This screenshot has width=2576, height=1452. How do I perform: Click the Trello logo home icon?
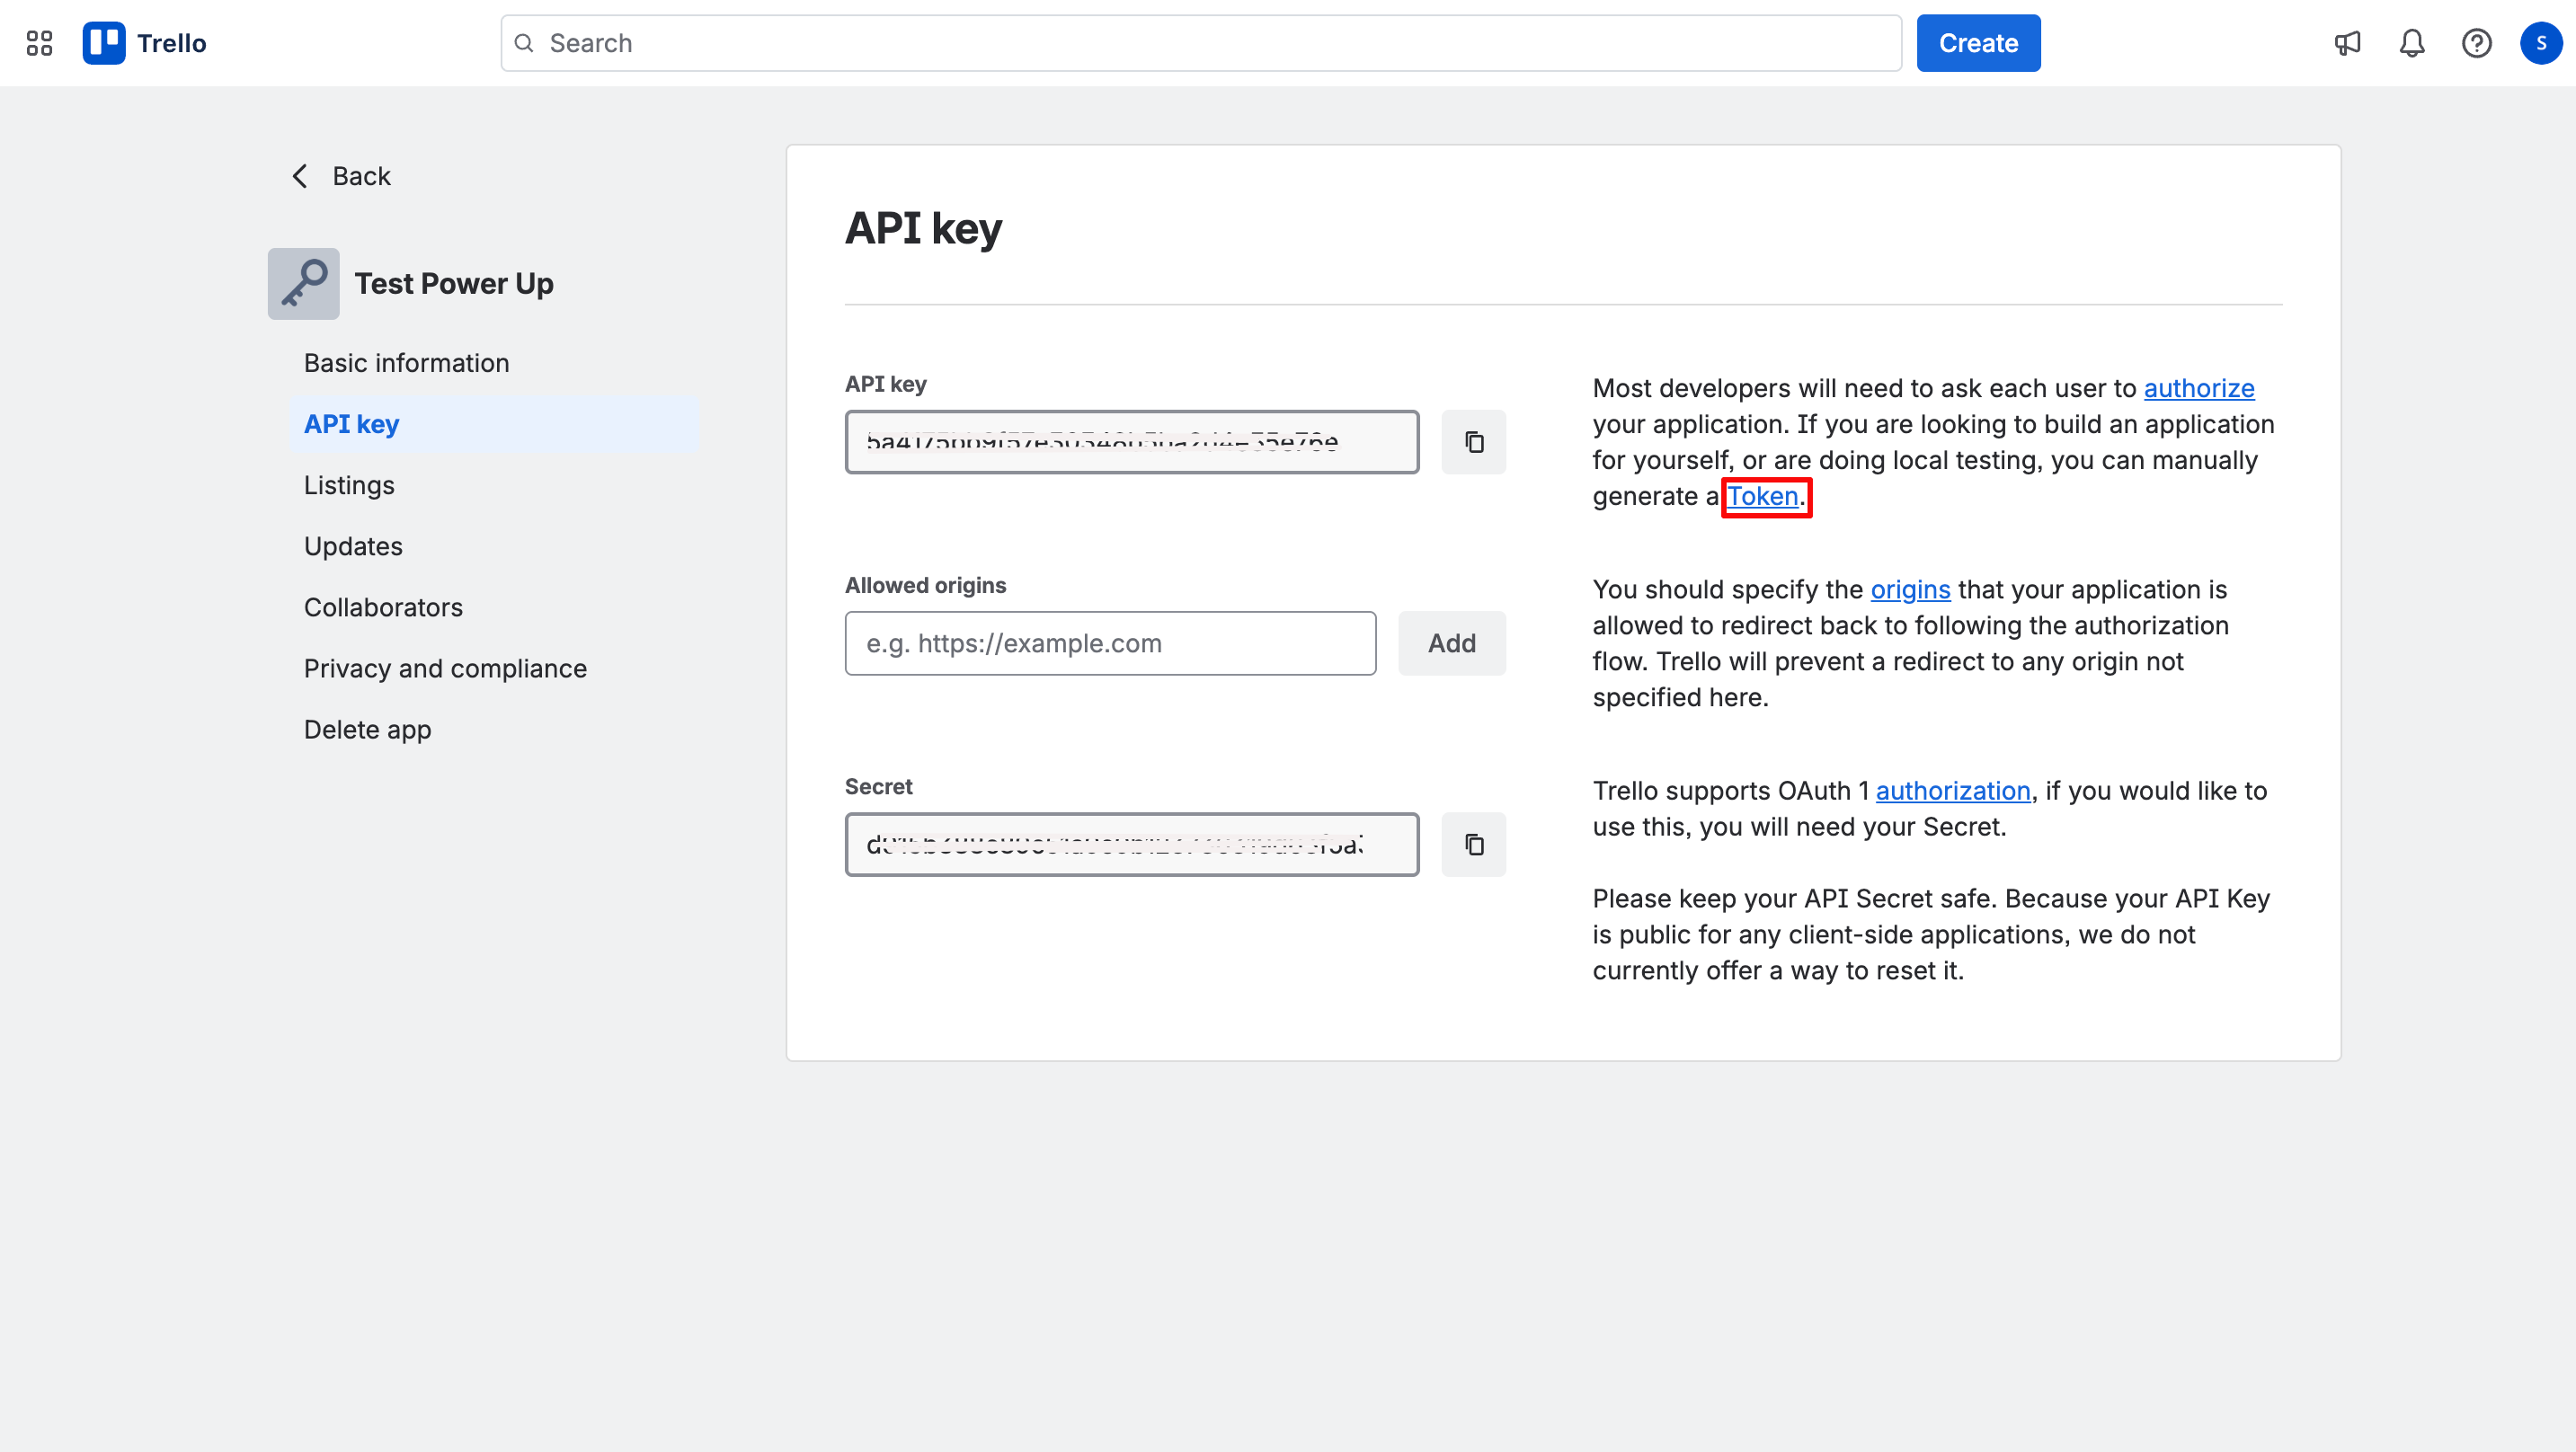tap(104, 43)
